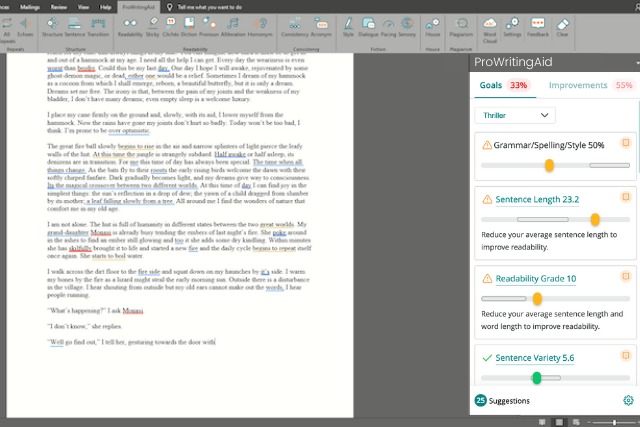Open the Structure report

[x=52, y=28]
